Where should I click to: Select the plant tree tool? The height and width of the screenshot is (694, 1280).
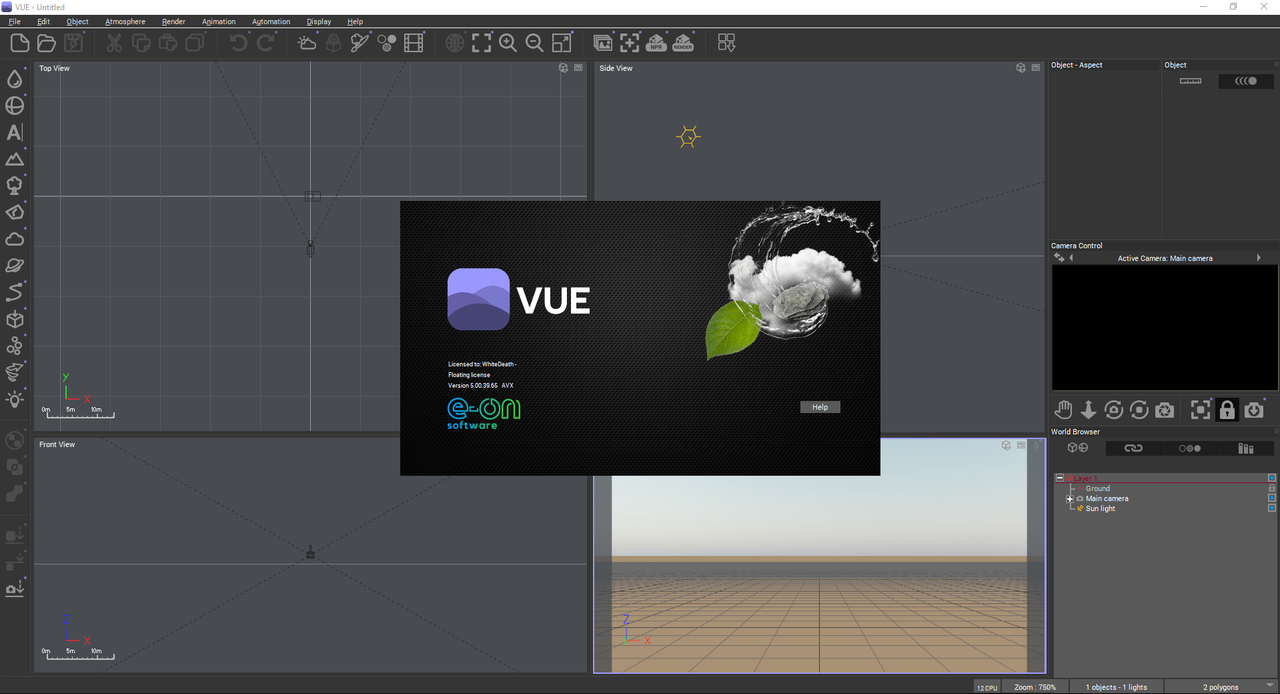click(x=15, y=185)
